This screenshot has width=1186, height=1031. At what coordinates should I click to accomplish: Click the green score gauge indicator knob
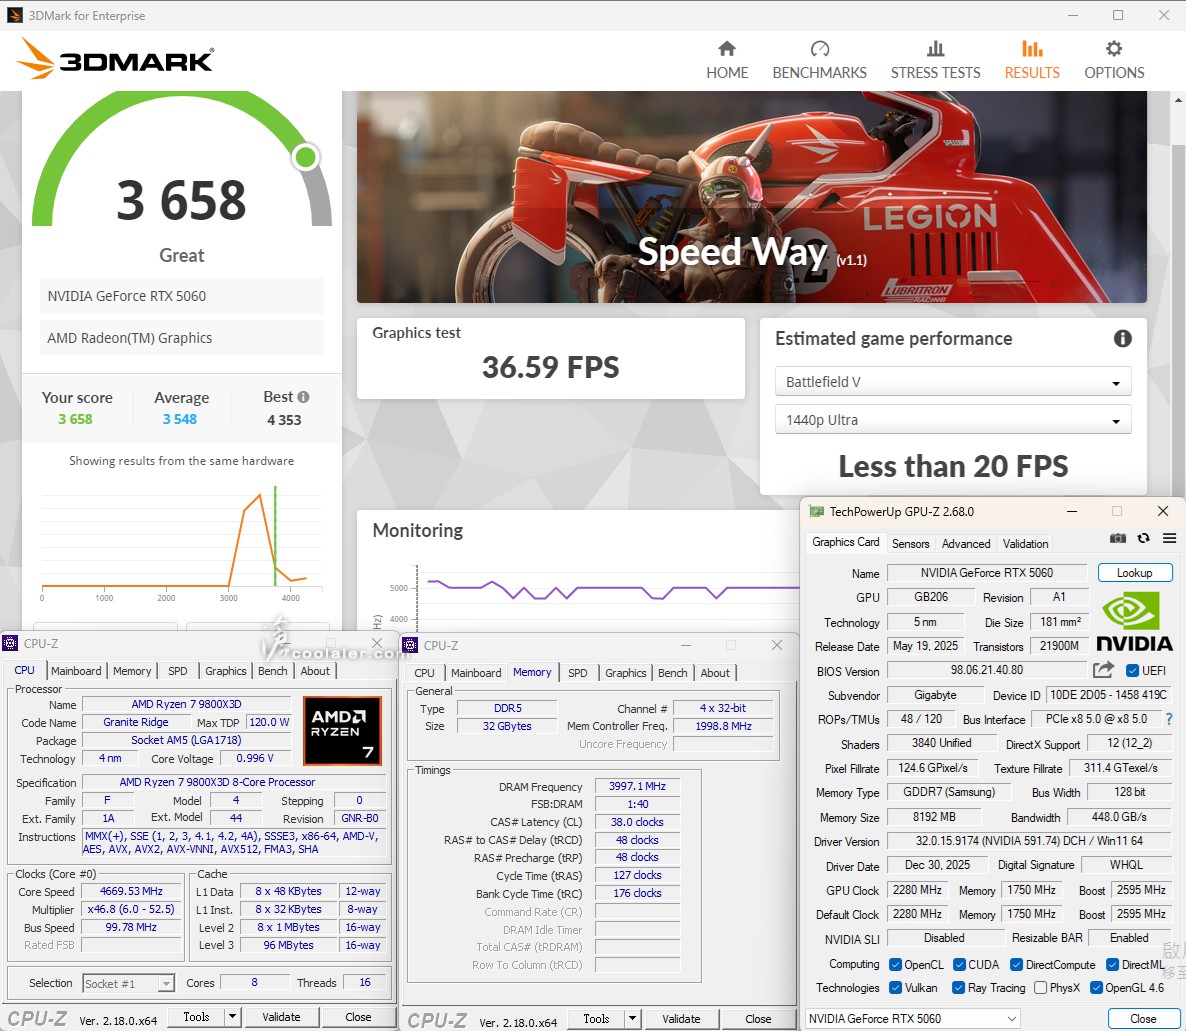[x=306, y=157]
